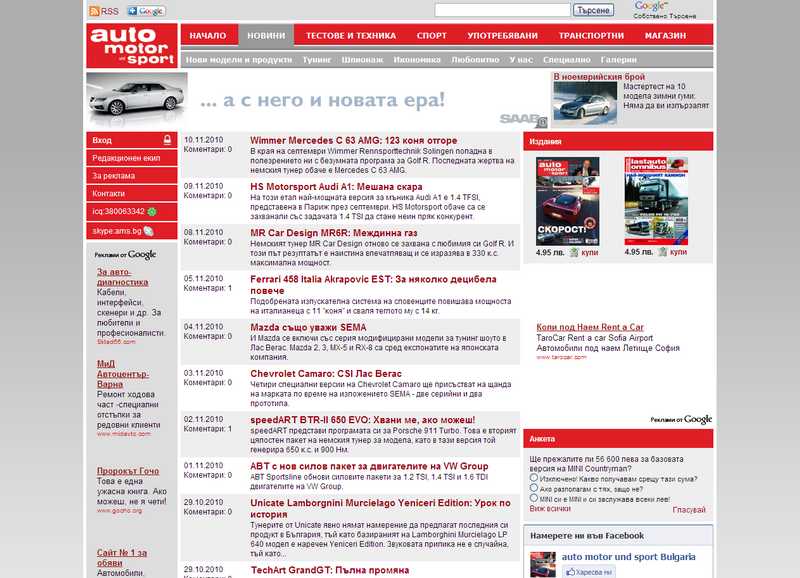Screen dimensions: 800x578
Task: Click the Пророкът Гочо ad link
Action: (128, 471)
